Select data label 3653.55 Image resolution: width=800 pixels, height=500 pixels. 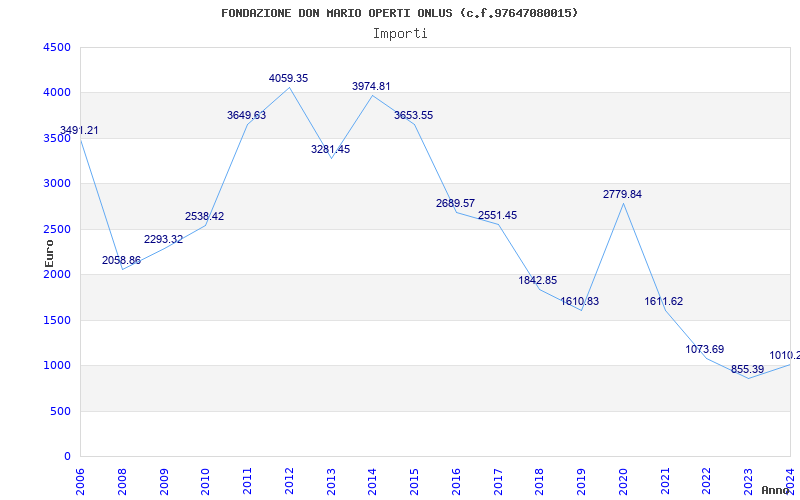[x=413, y=115]
